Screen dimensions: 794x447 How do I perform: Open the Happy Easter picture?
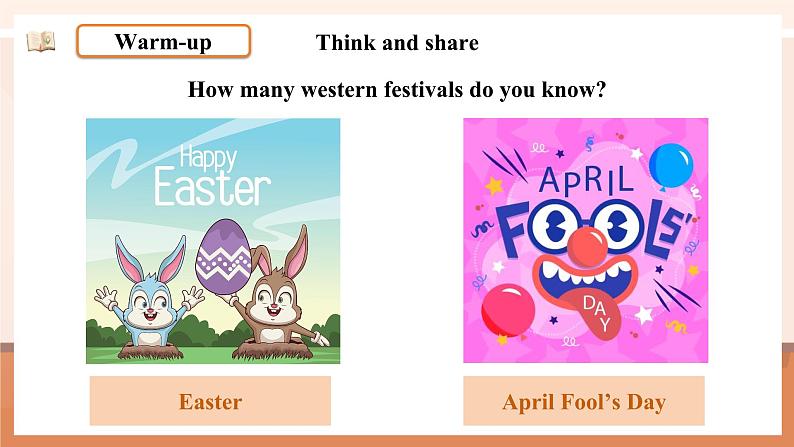click(x=213, y=240)
